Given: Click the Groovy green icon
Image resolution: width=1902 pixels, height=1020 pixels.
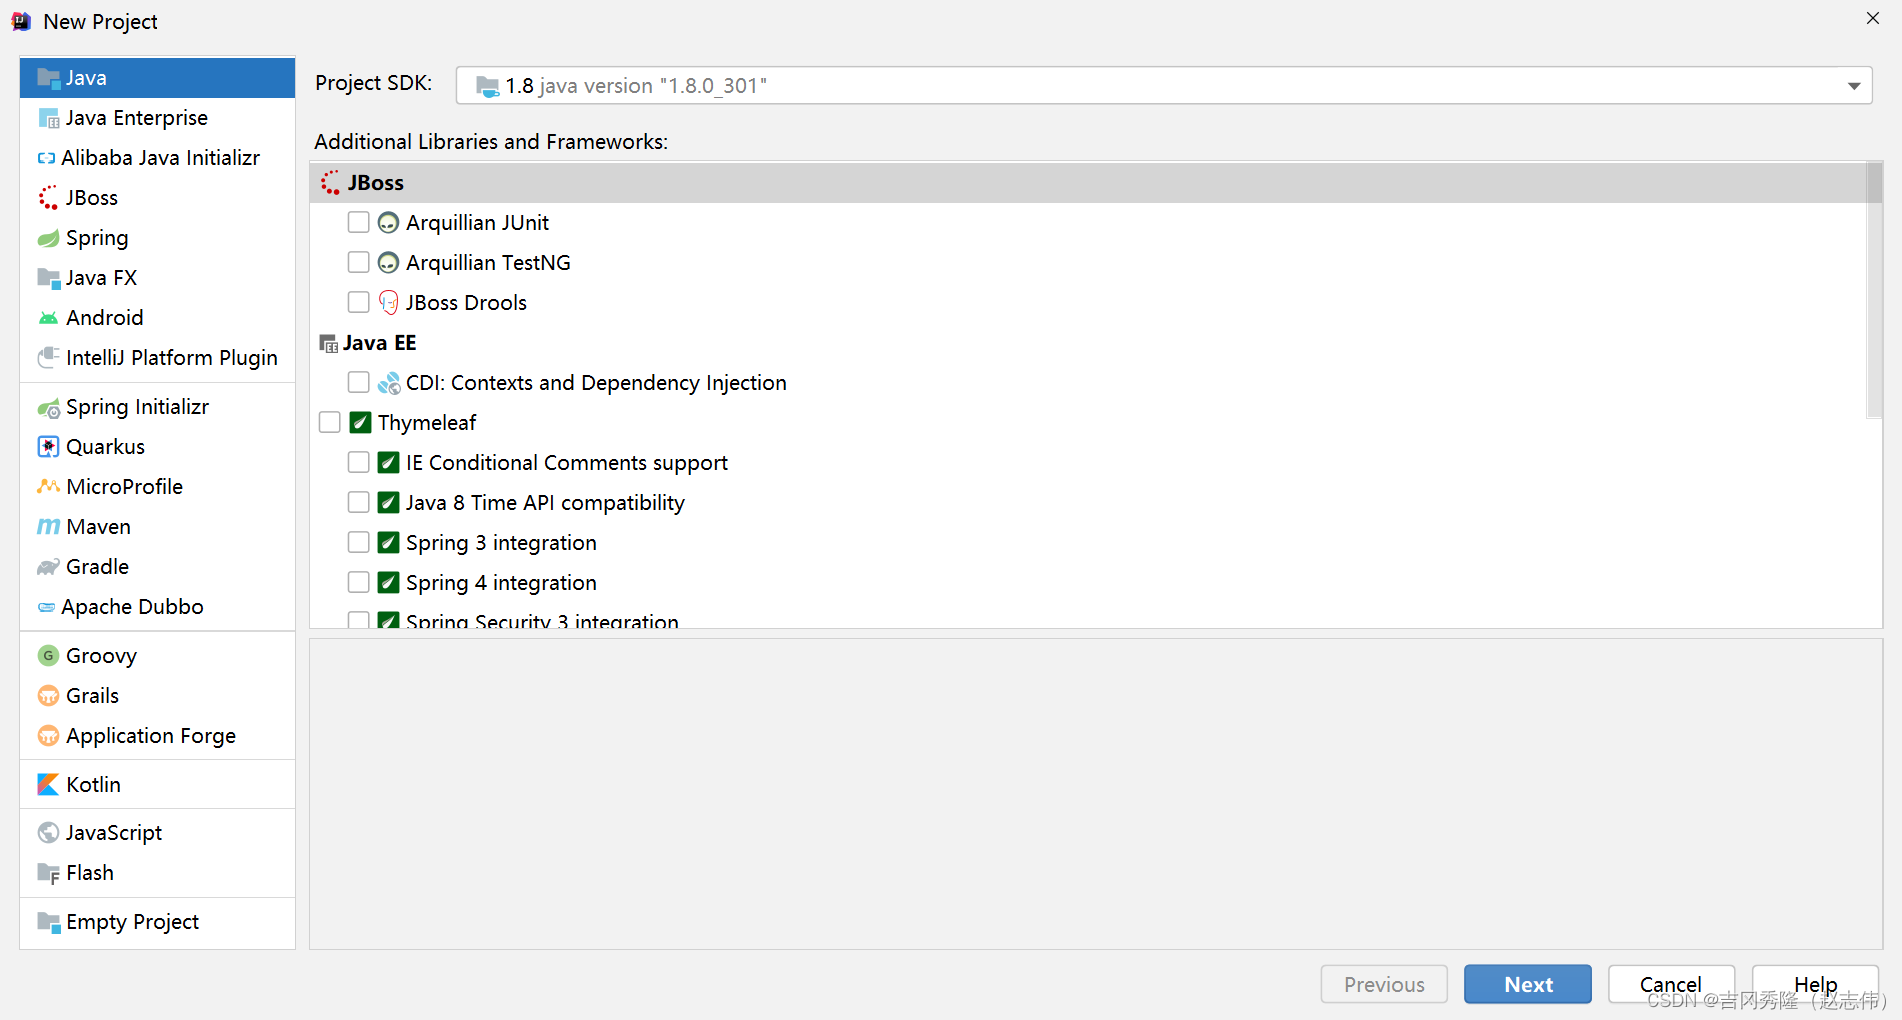Looking at the screenshot, I should click(48, 656).
